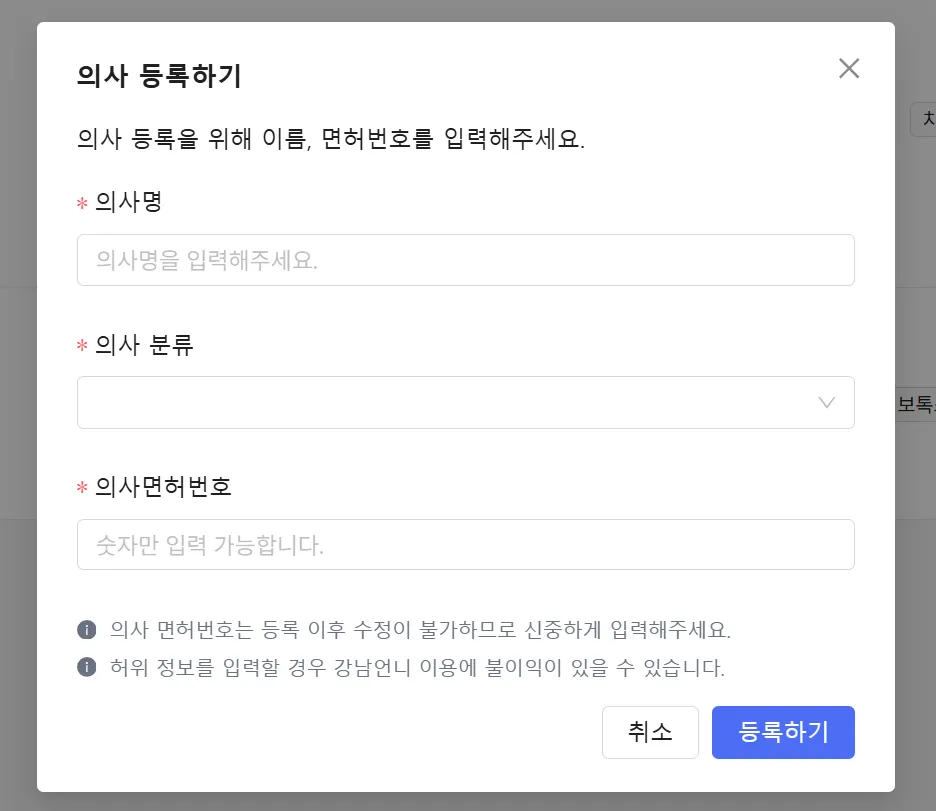Image resolution: width=936 pixels, height=811 pixels.
Task: Click the 의사명 field label
Action: (128, 202)
